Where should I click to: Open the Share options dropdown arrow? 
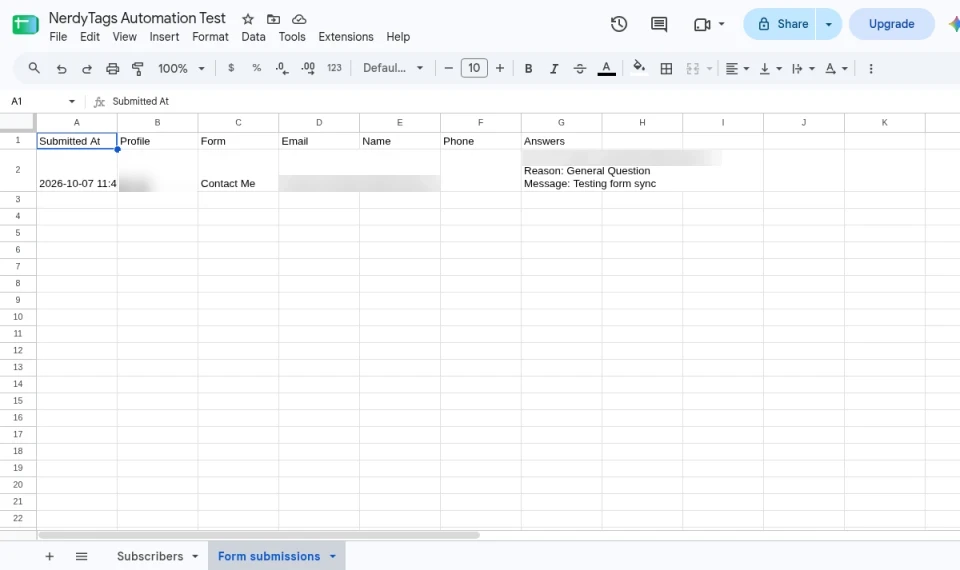[x=828, y=24]
